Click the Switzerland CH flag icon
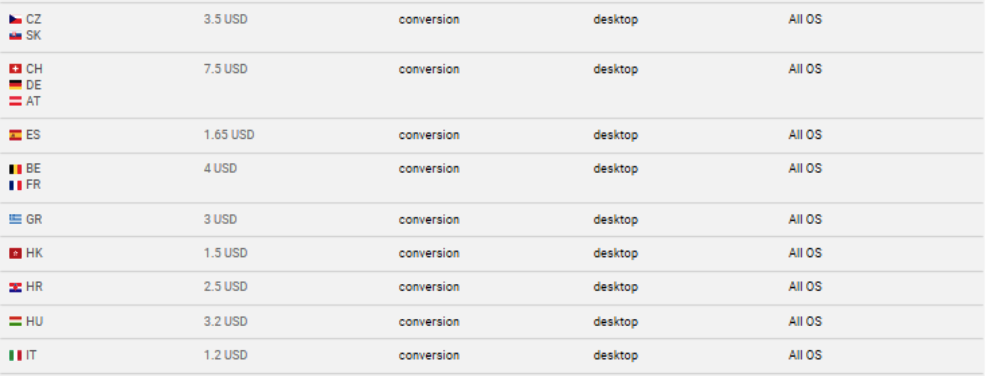The width and height of the screenshot is (988, 376). coord(15,69)
